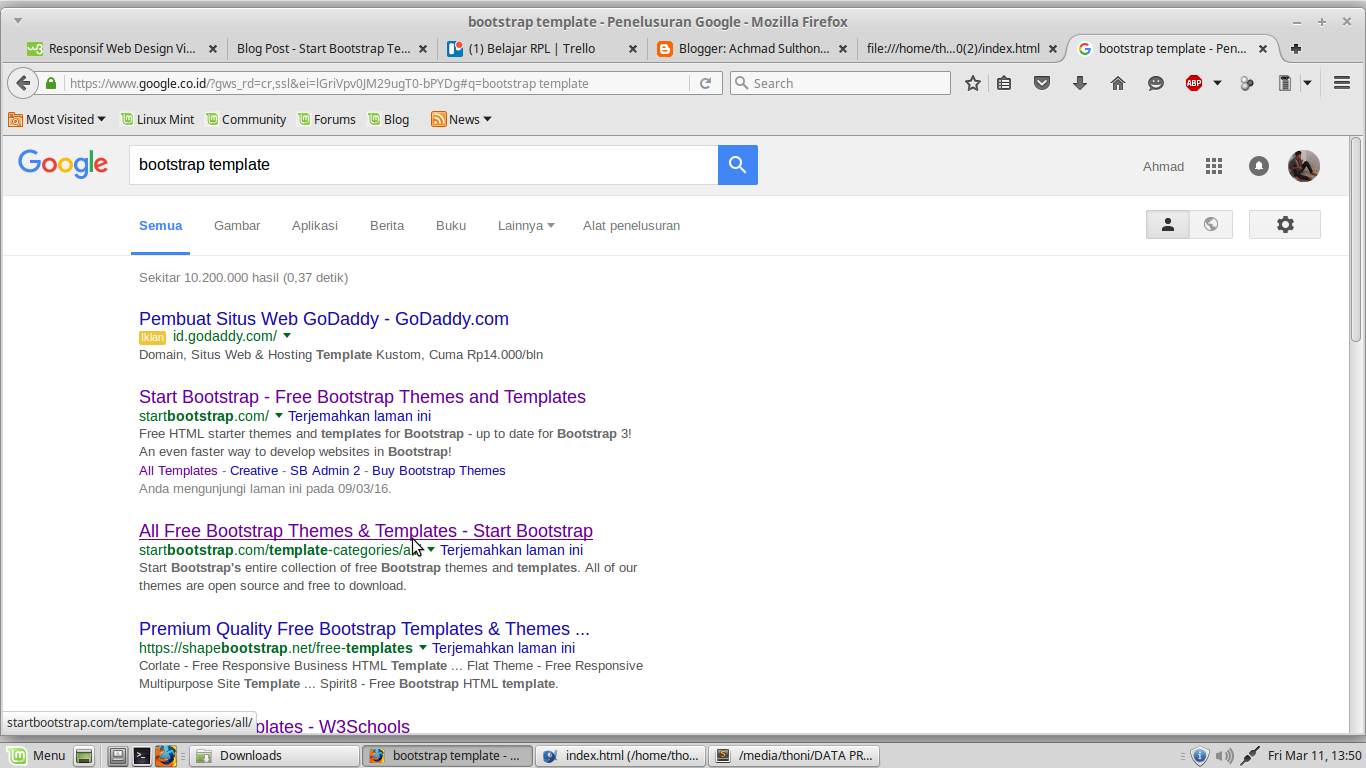Switch to Responsif Web Design tab

122,48
